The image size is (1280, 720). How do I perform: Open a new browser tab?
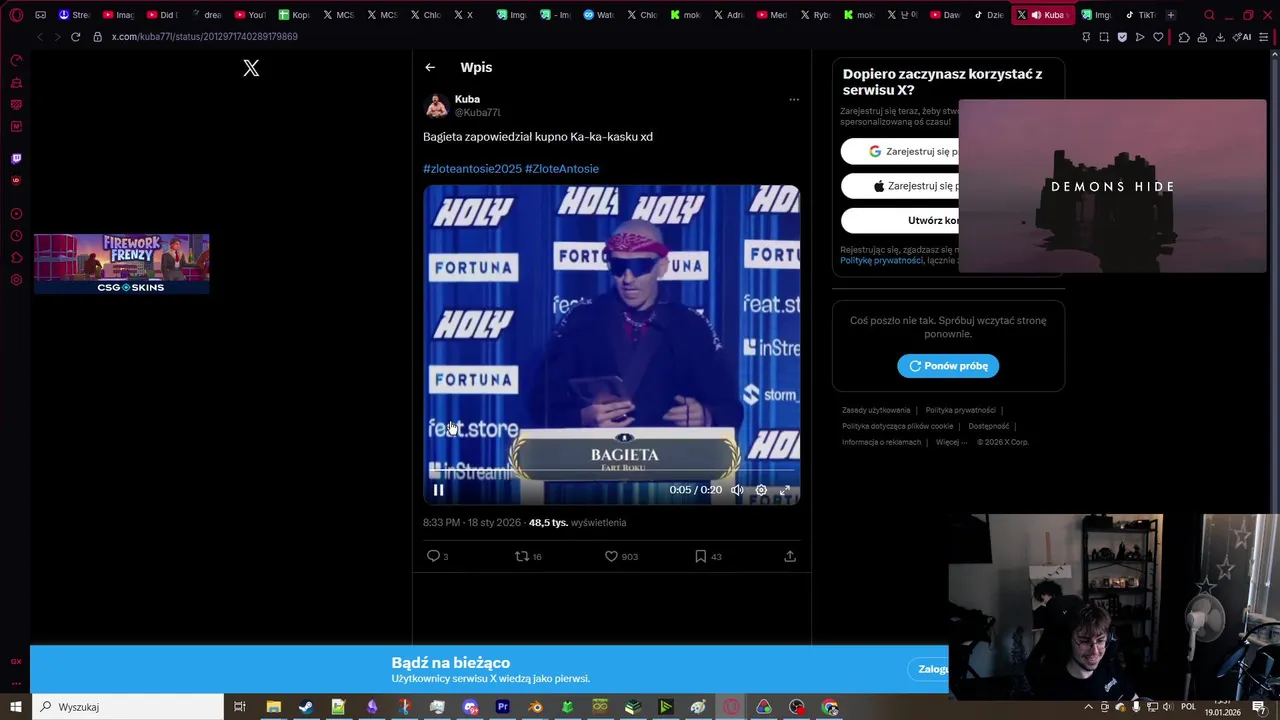(1171, 15)
